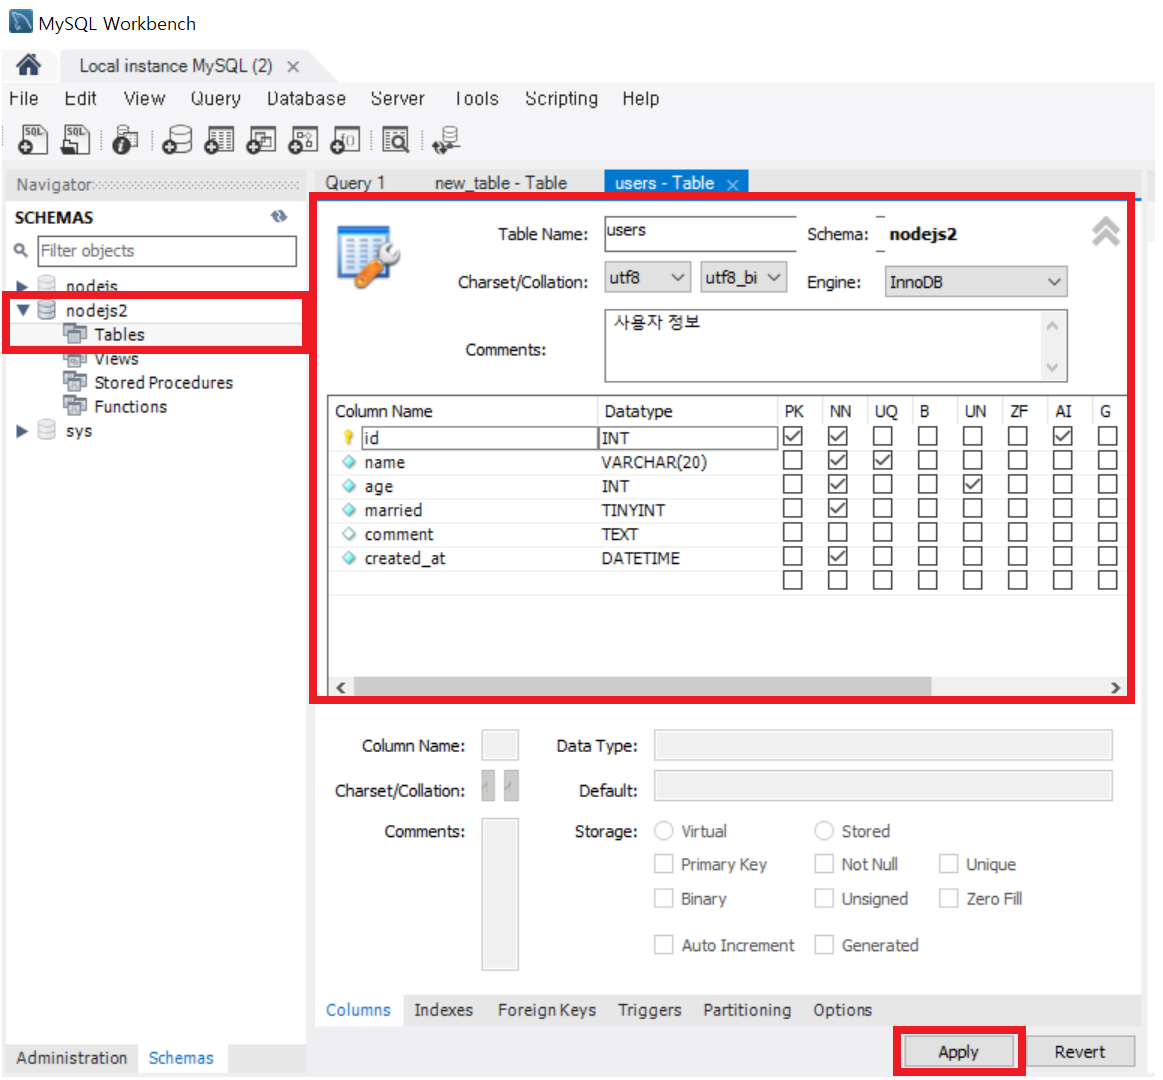Open the Options tab
The width and height of the screenshot is (1163, 1080).
[843, 1010]
